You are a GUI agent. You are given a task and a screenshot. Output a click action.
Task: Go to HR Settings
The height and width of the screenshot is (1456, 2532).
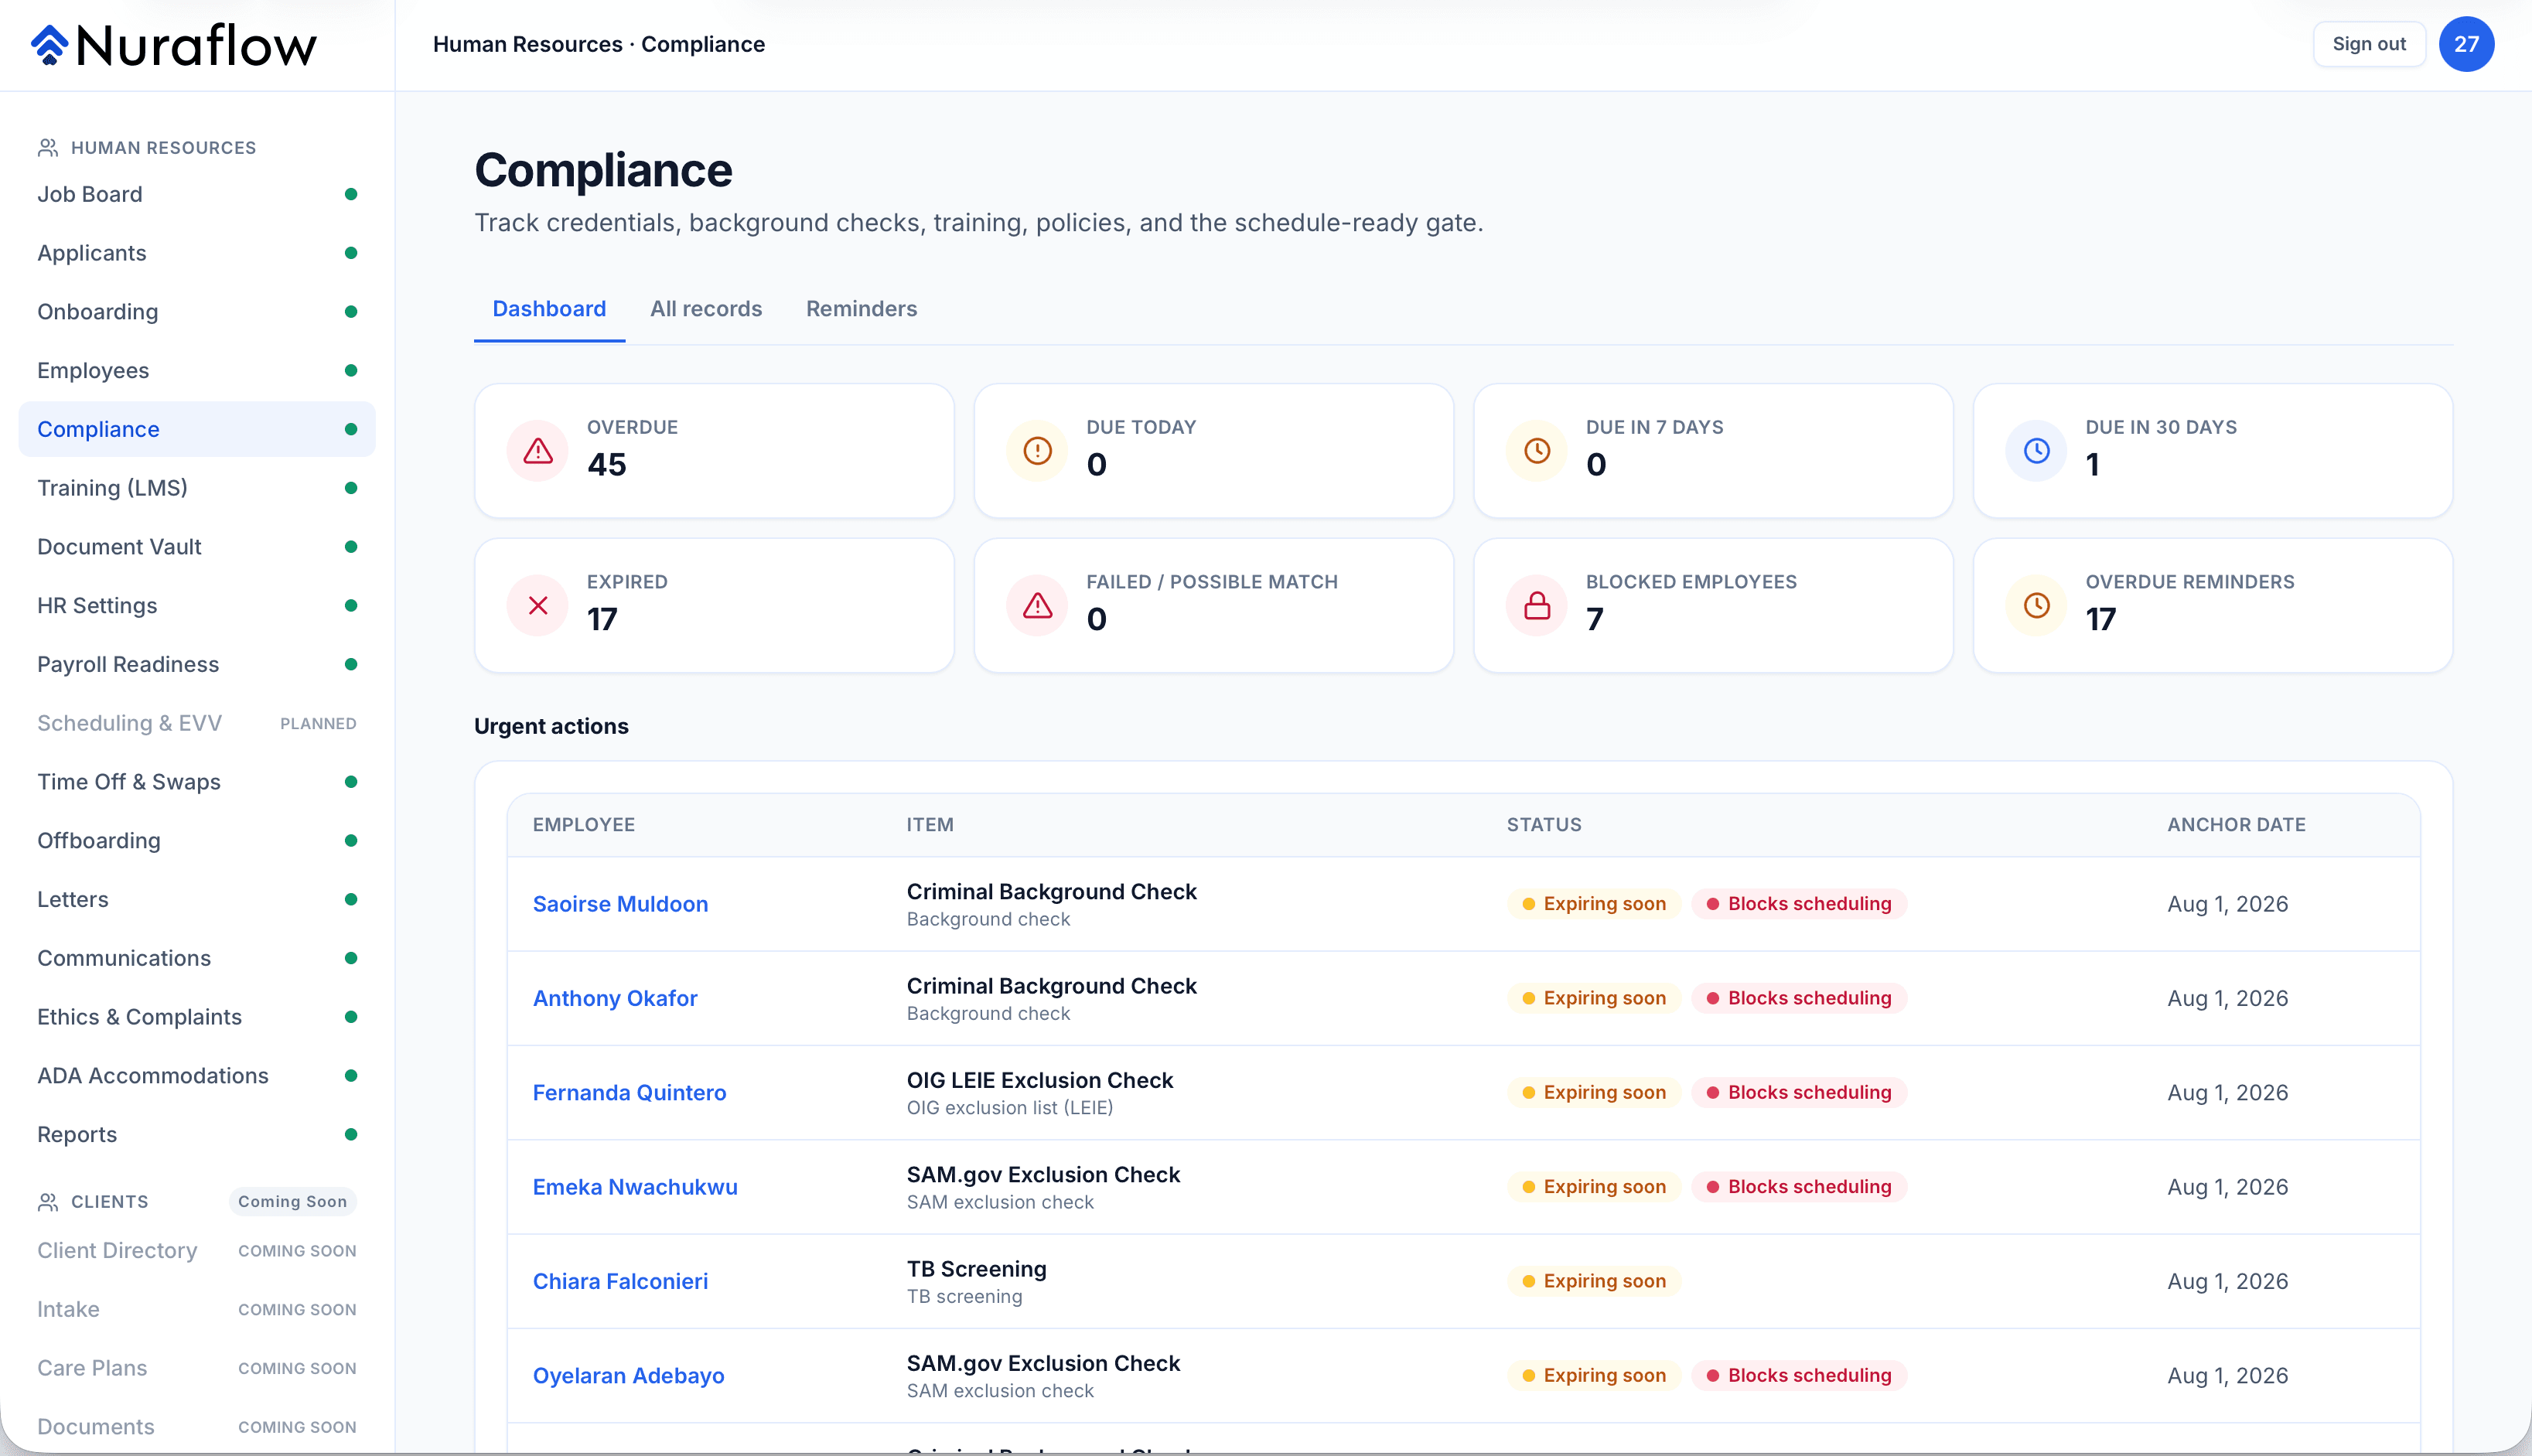(197, 606)
